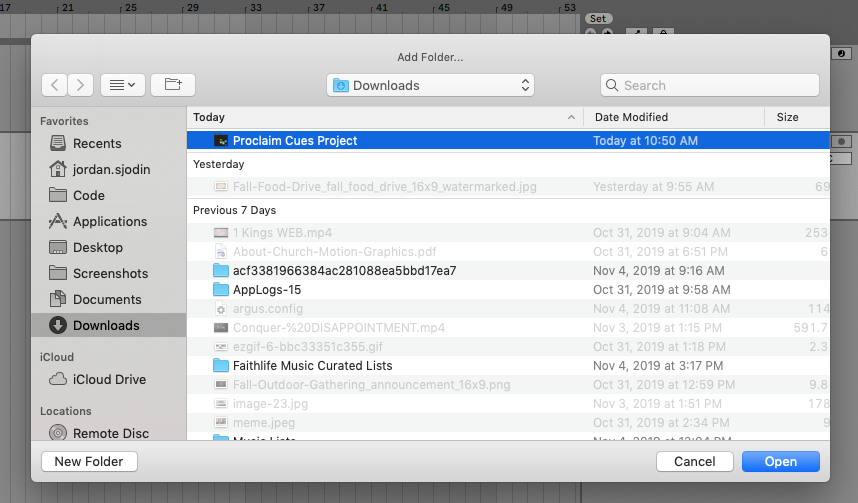The image size is (858, 503).
Task: Open the Downloads location popup menu
Action: click(x=430, y=85)
